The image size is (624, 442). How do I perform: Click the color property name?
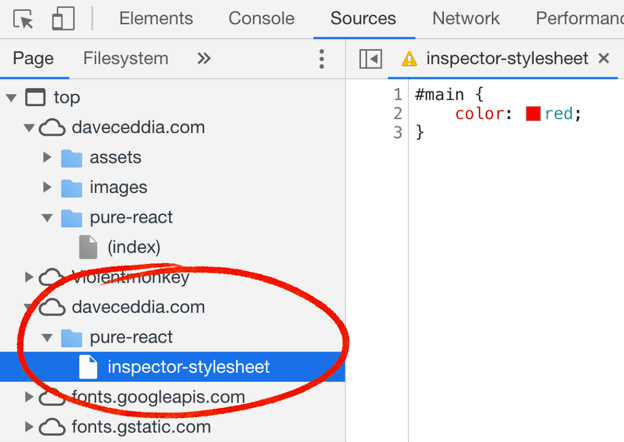480,114
